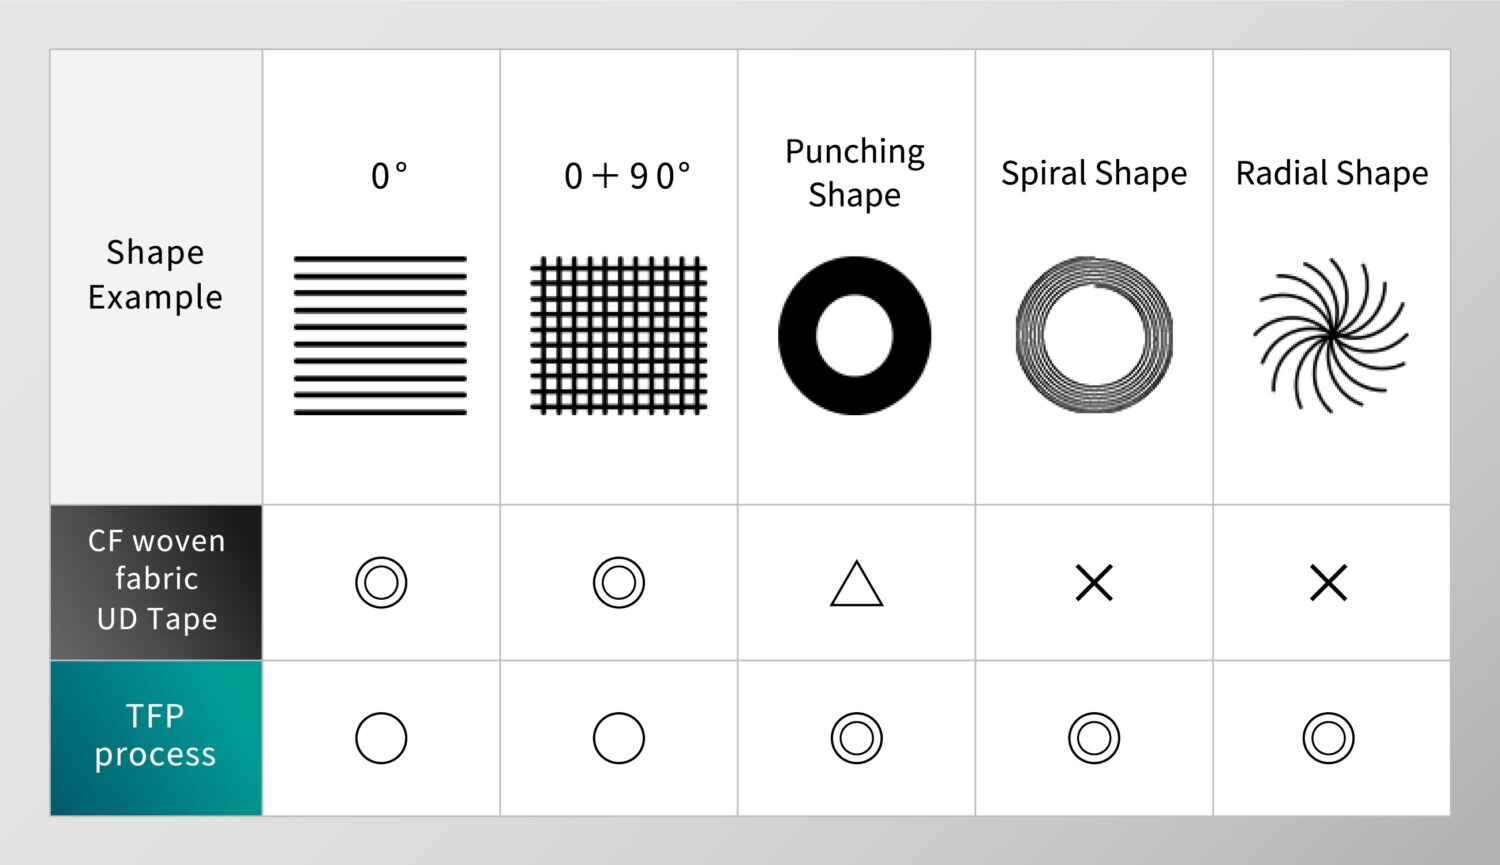Image resolution: width=1500 pixels, height=865 pixels.
Task: Click the CF woven fabric UD Tape header
Action: pos(156,581)
